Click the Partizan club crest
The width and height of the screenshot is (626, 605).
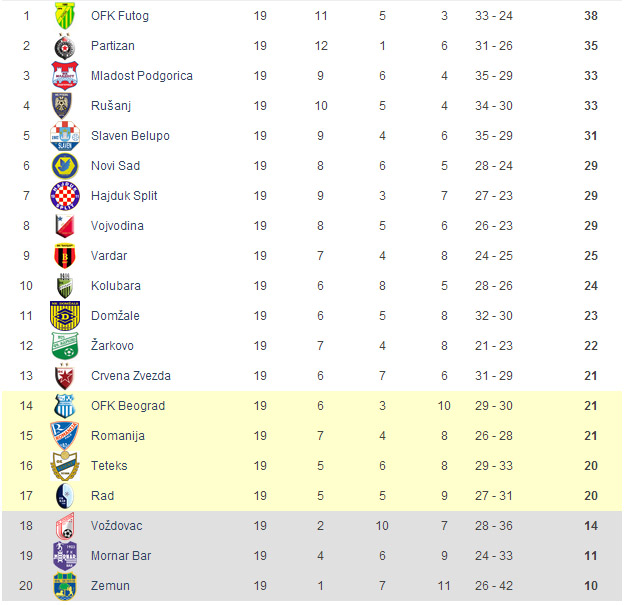65,46
